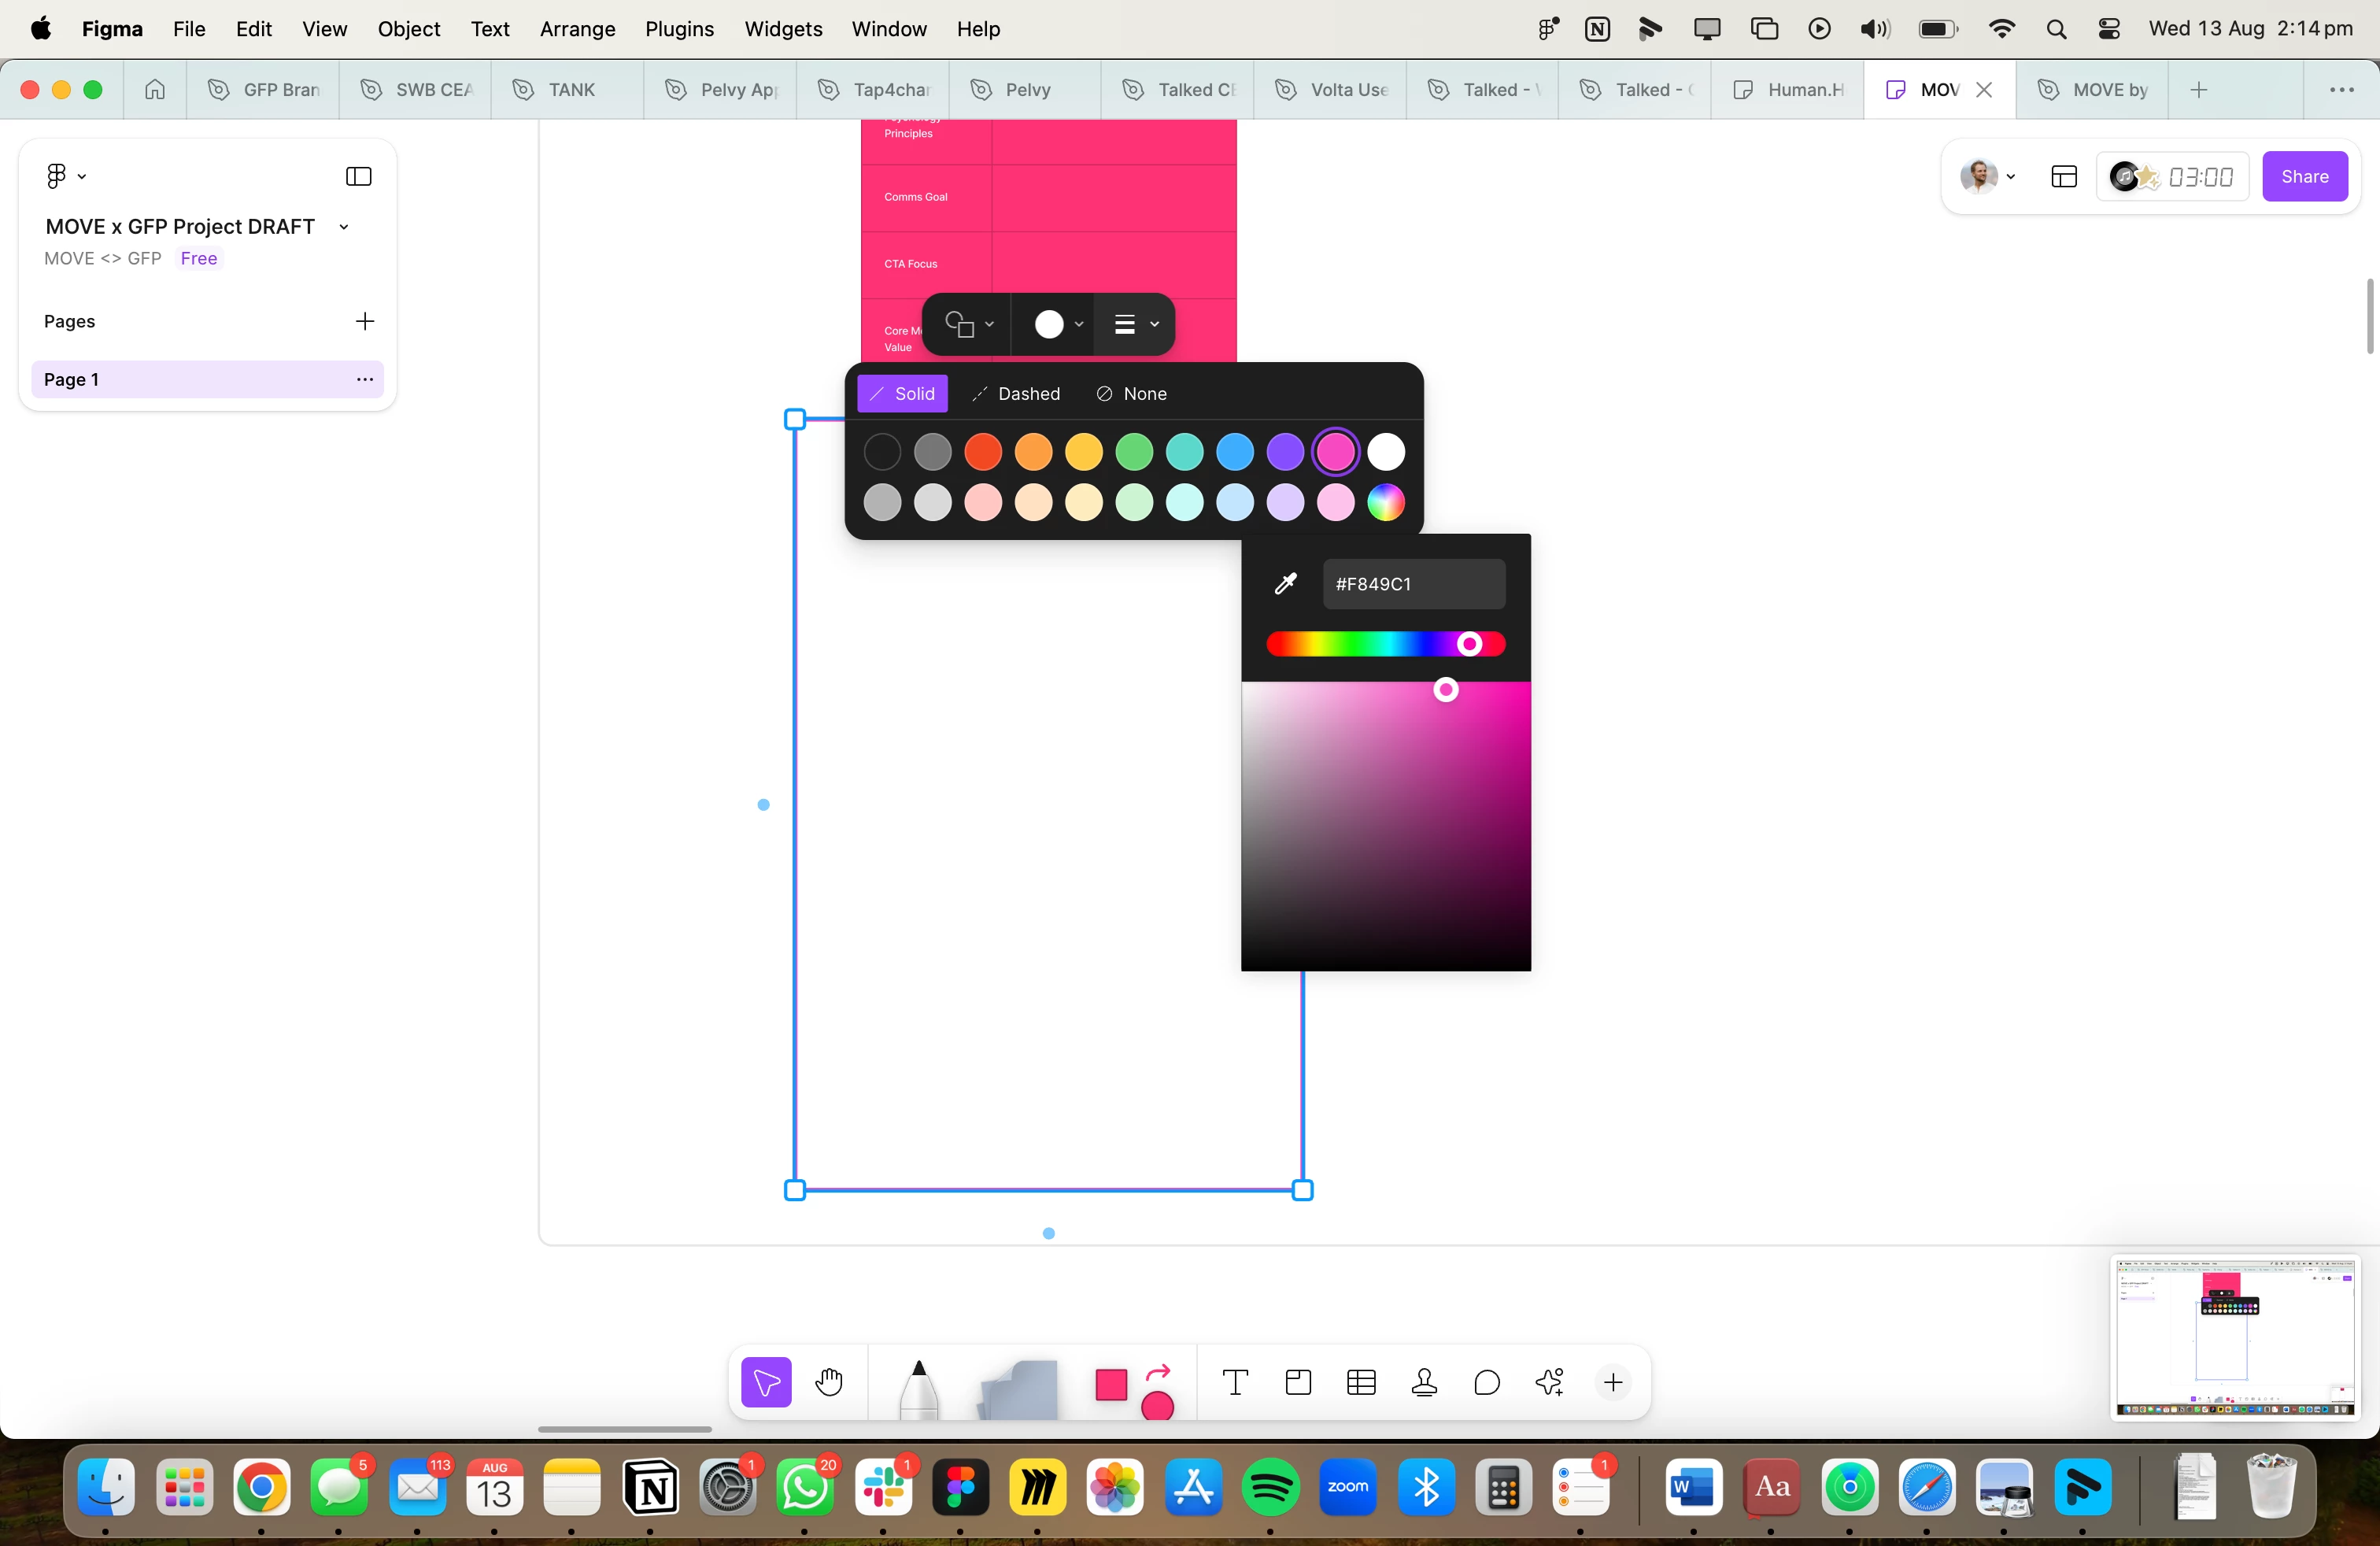Open the layout view icon near Share

click(x=2064, y=176)
